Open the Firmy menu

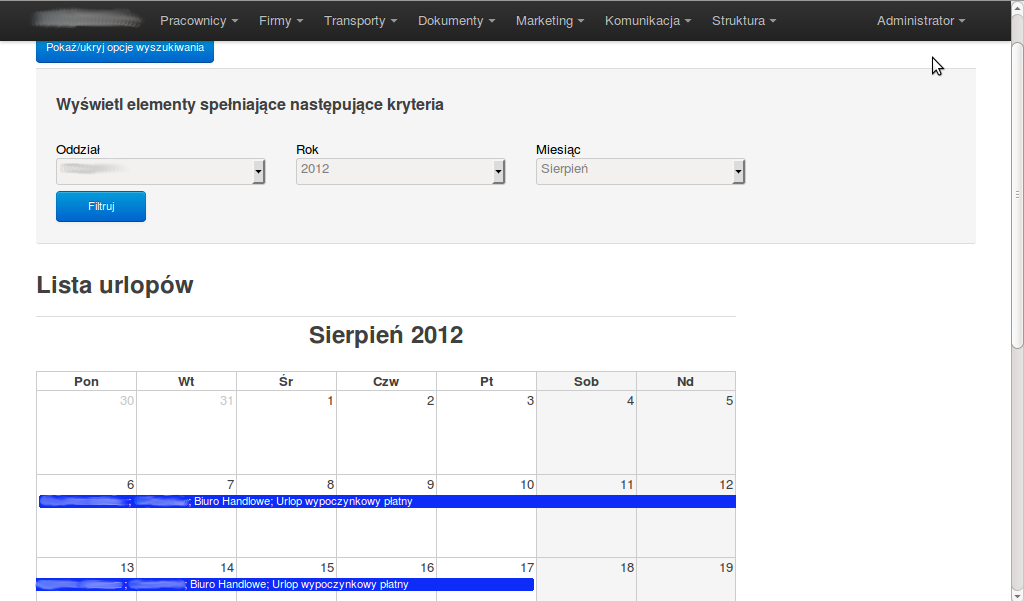280,21
